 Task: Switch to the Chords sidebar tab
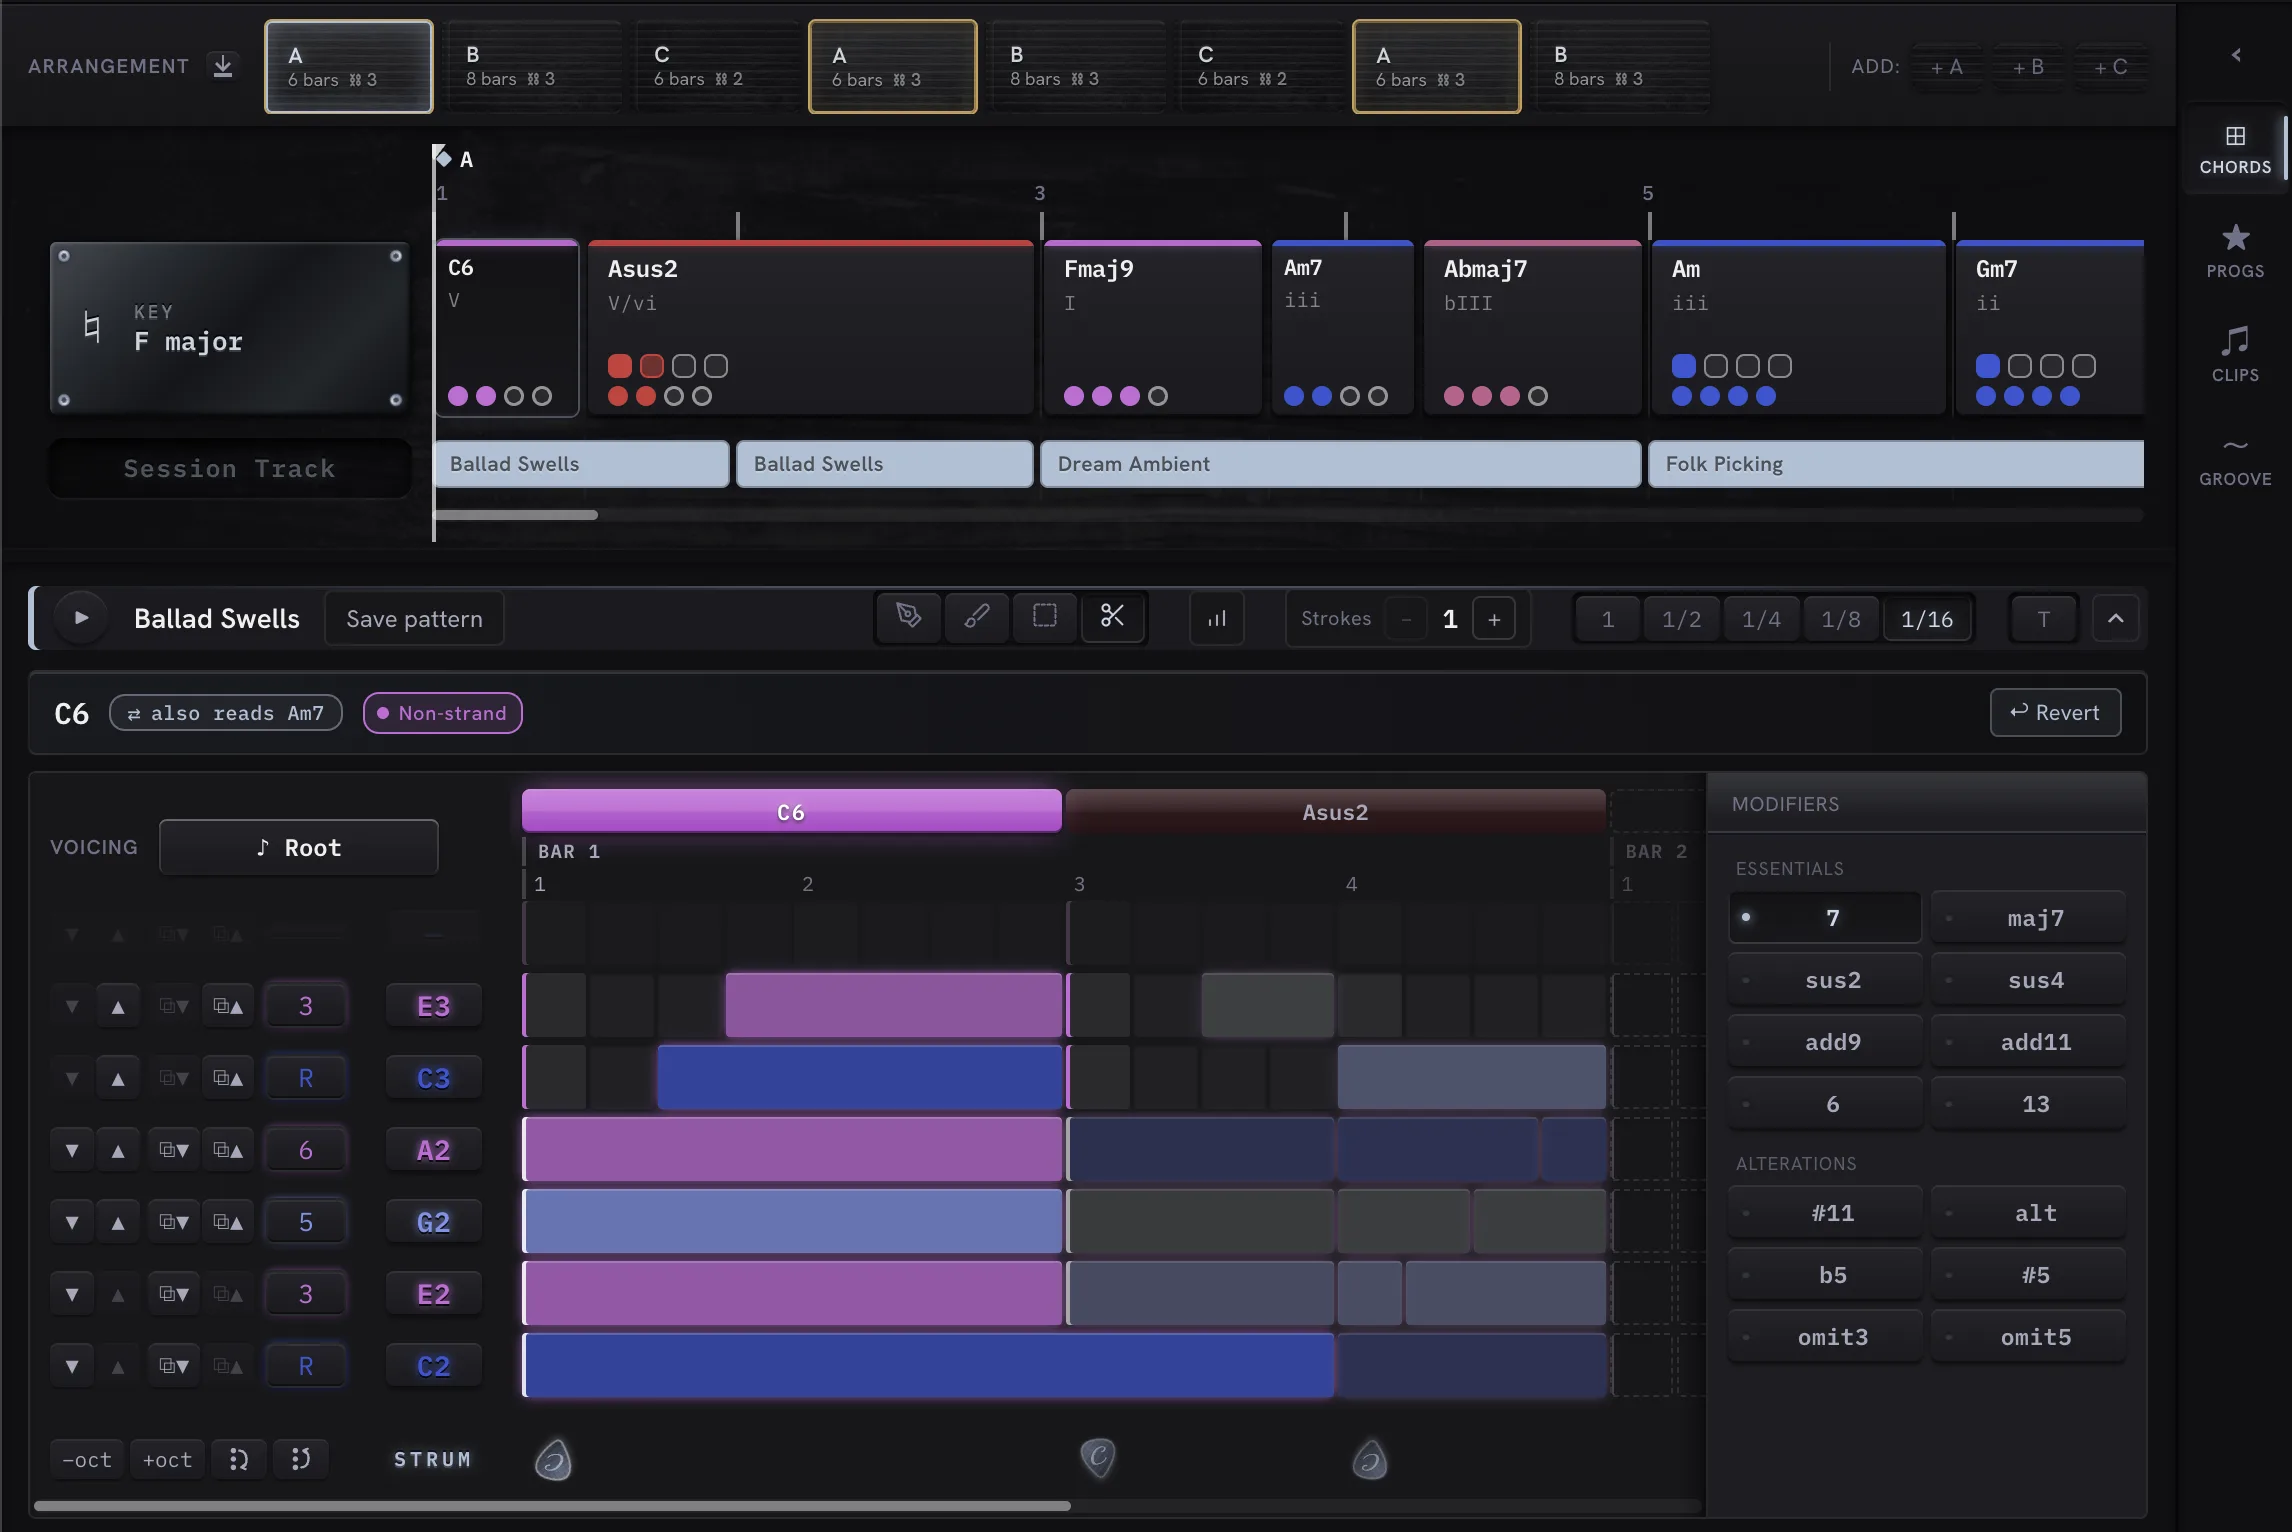pyautogui.click(x=2235, y=150)
